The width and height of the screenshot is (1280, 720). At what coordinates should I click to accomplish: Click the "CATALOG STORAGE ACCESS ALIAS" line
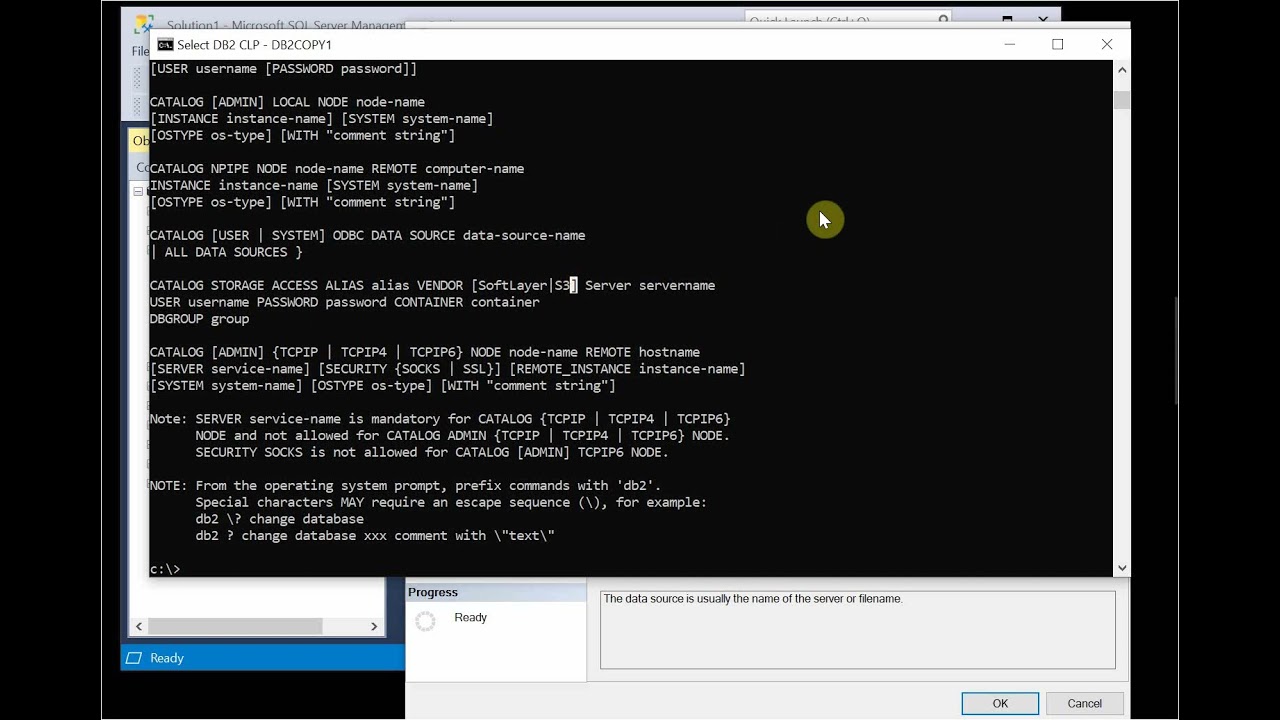[x=432, y=285]
